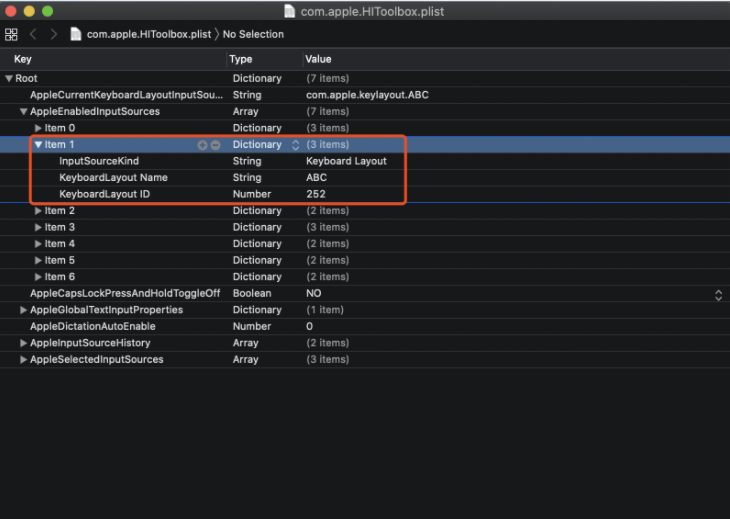The image size is (730, 519).
Task: Open the Dictionary type selector for Item 1
Action: pos(295,145)
